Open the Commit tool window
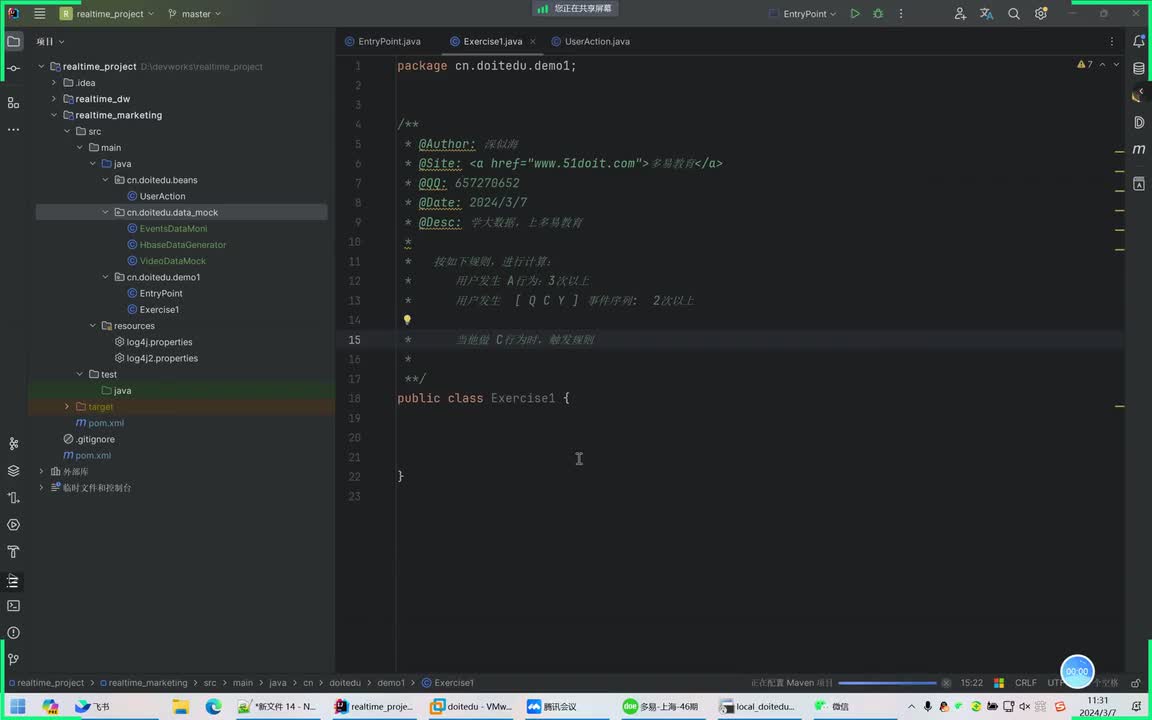The height and width of the screenshot is (720, 1152). click(x=13, y=68)
